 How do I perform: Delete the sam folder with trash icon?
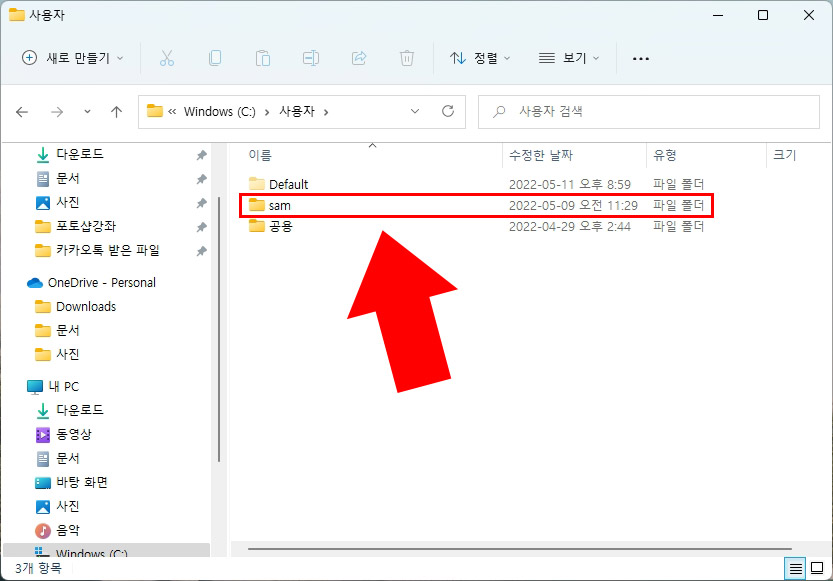[x=407, y=58]
